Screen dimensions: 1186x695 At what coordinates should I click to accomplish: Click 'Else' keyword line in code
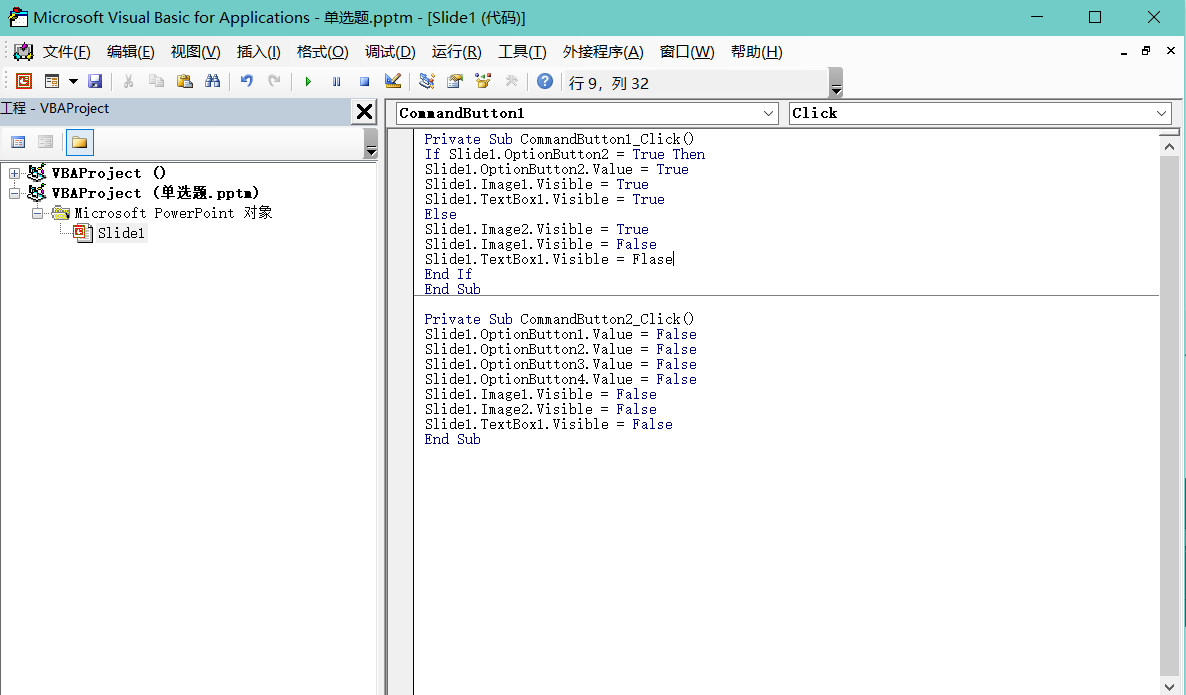click(440, 214)
